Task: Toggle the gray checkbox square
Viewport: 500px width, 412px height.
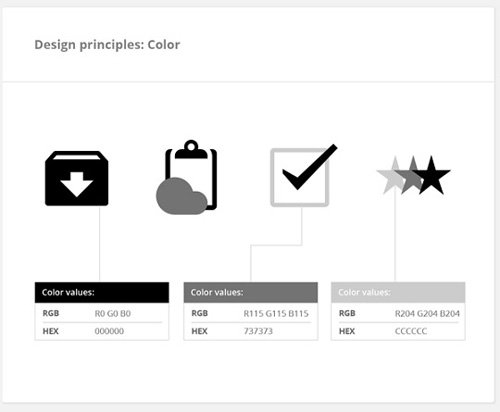Action: click(x=300, y=177)
